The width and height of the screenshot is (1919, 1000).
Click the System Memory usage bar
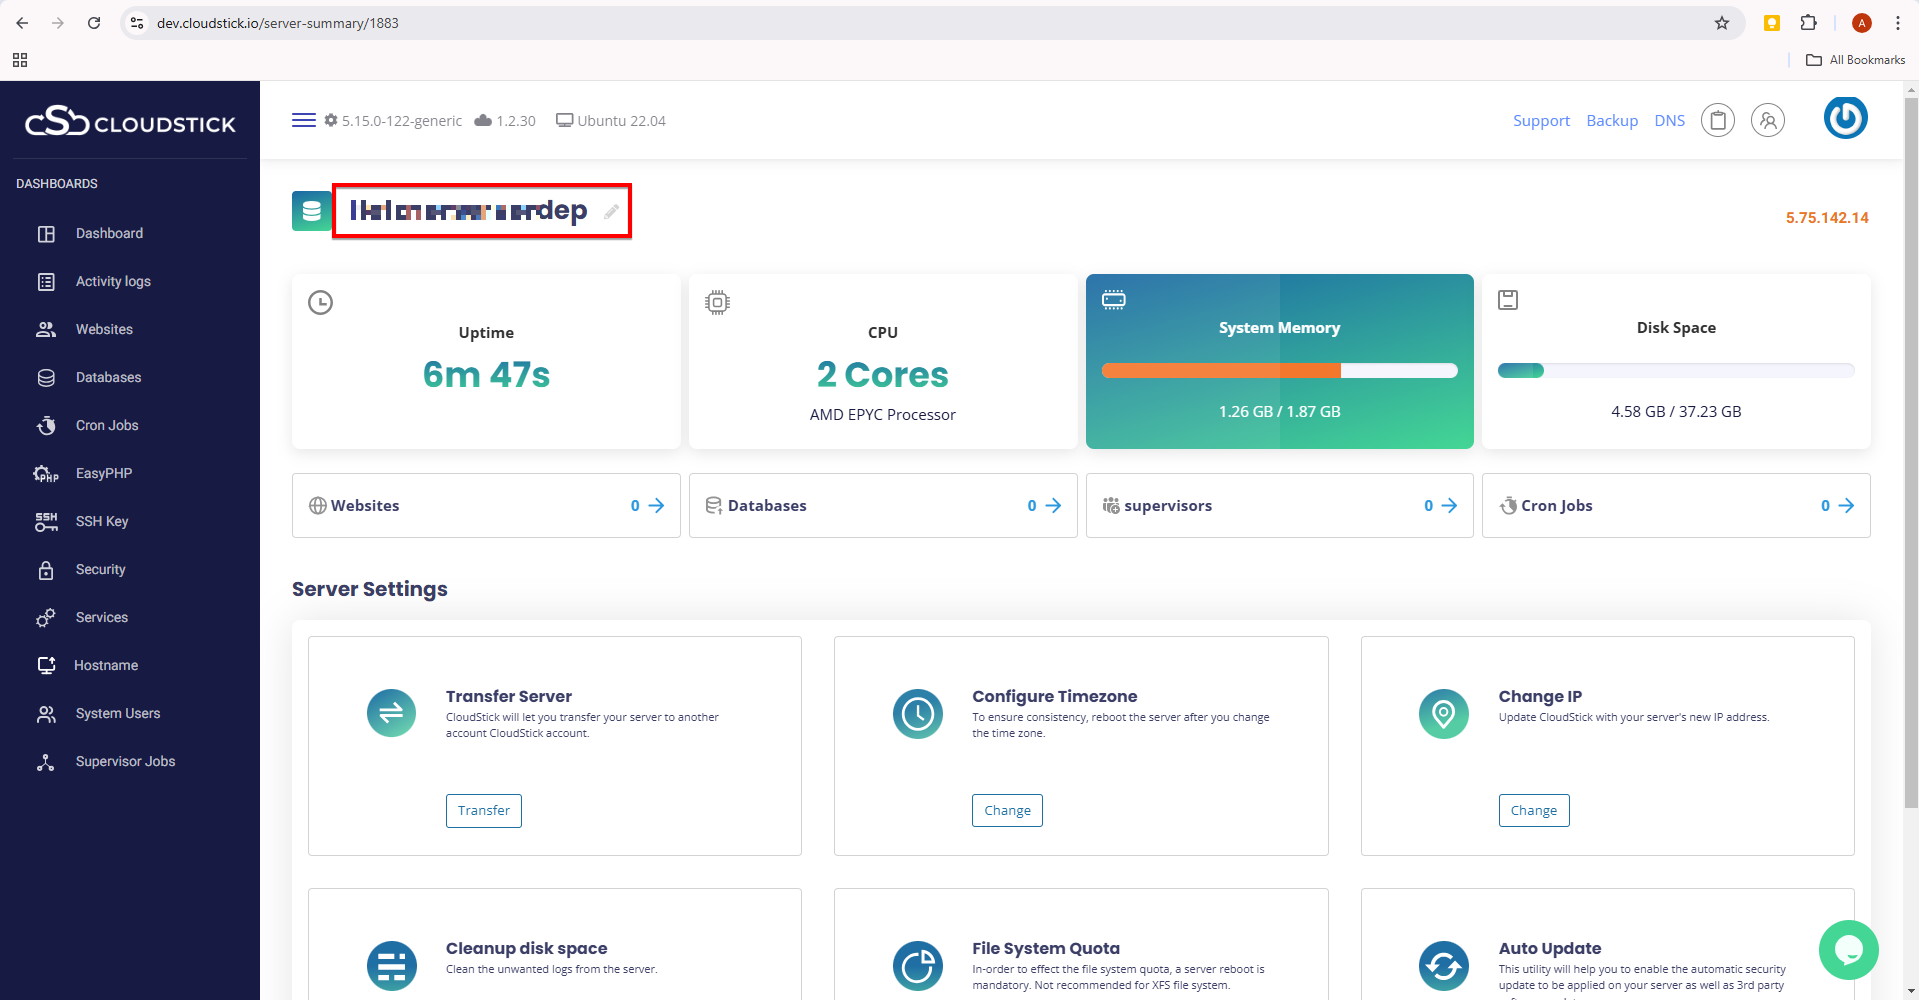click(x=1279, y=371)
